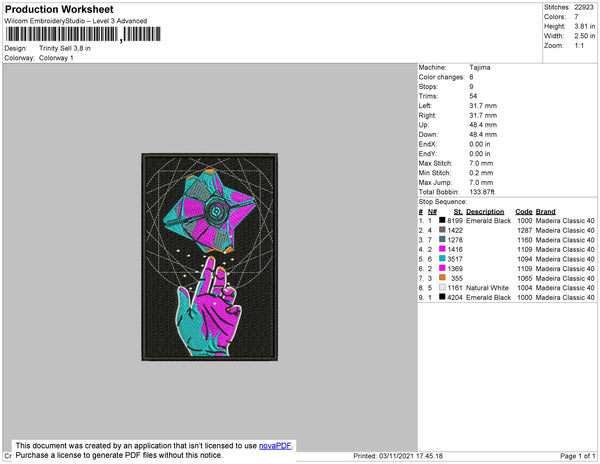Select the Up value '48.4 mm'
This screenshot has height=464, width=600.
(x=483, y=125)
